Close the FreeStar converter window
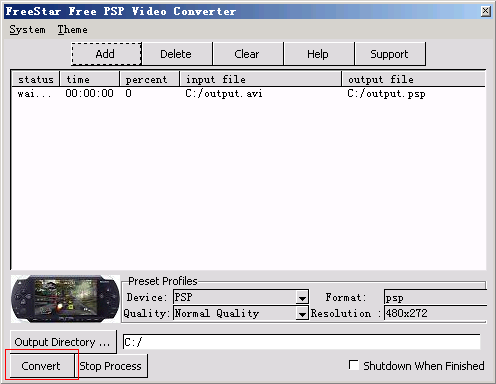Image resolution: width=496 pixels, height=384 pixels. pos(486,11)
